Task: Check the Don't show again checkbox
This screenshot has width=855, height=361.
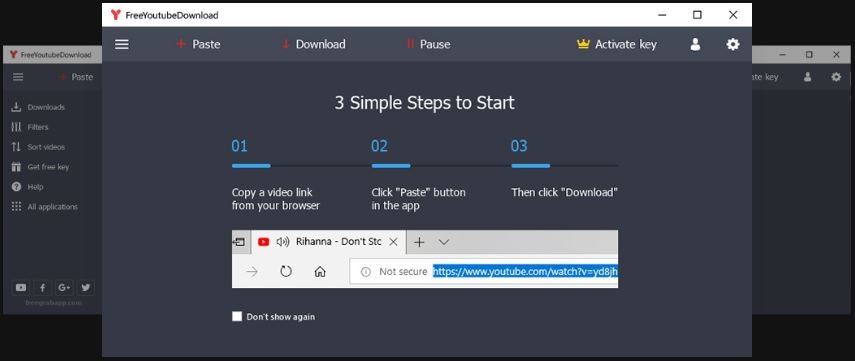Action: tap(237, 316)
